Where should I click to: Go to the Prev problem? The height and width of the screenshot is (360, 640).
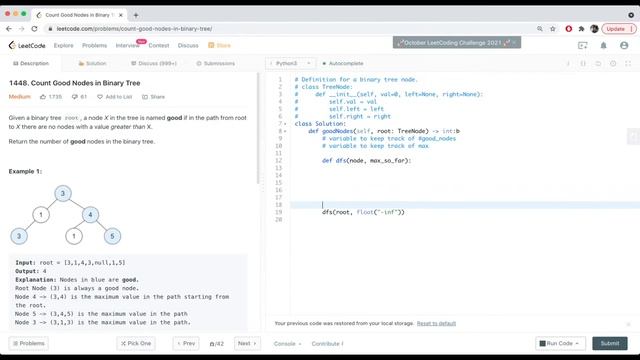[186, 343]
